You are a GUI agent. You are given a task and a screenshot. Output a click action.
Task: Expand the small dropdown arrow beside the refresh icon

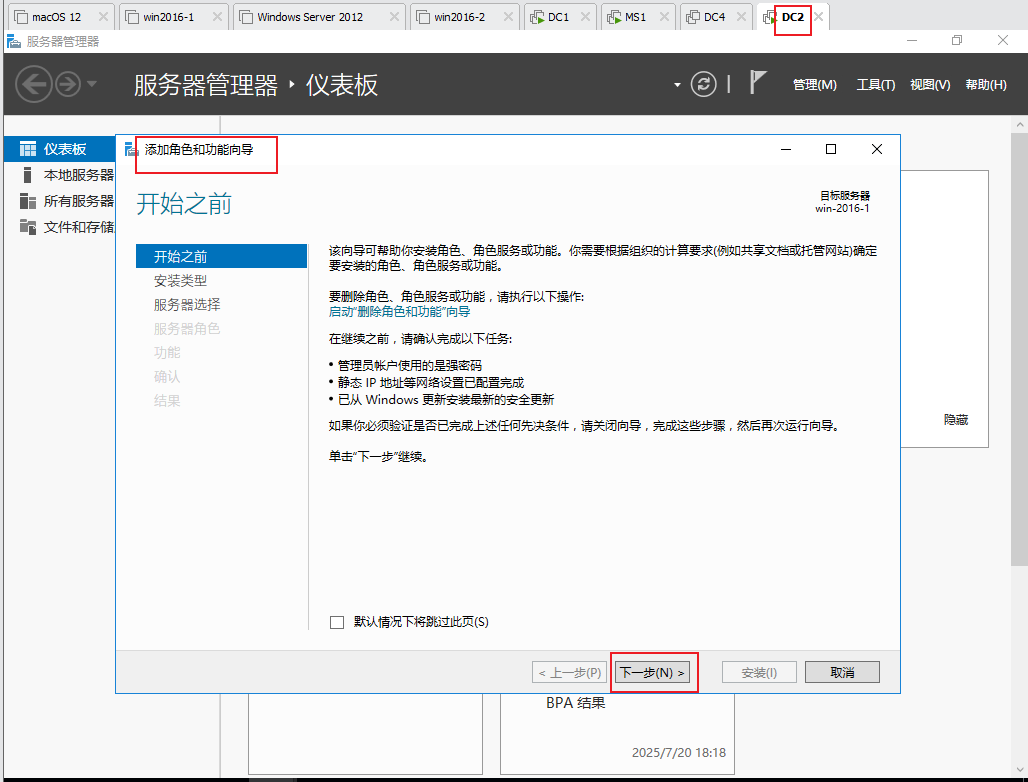(677, 85)
